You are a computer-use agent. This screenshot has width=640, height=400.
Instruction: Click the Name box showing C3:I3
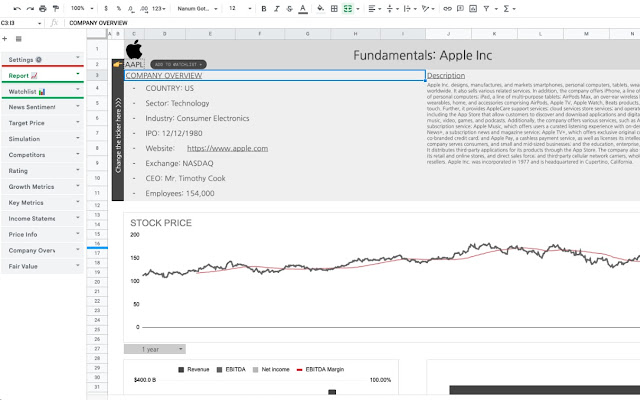(20, 23)
